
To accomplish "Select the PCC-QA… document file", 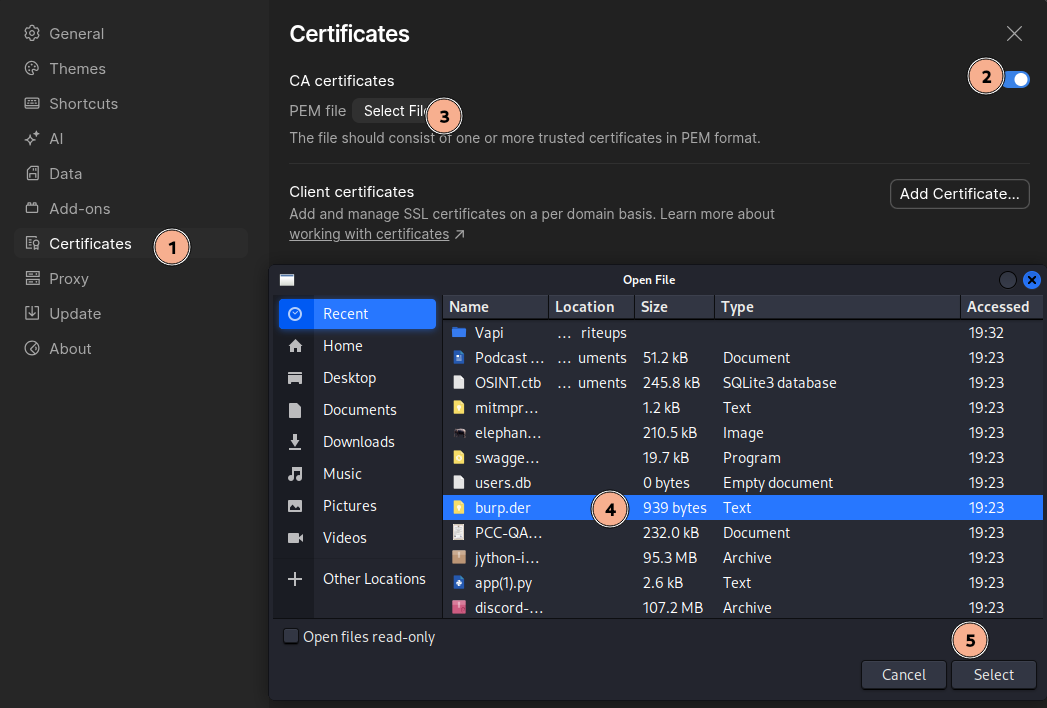I will click(x=743, y=532).
